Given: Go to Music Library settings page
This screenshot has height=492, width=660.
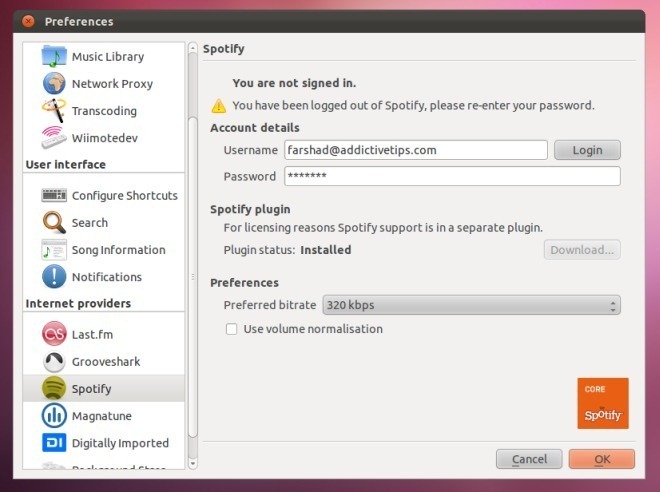Looking at the screenshot, I should [108, 56].
